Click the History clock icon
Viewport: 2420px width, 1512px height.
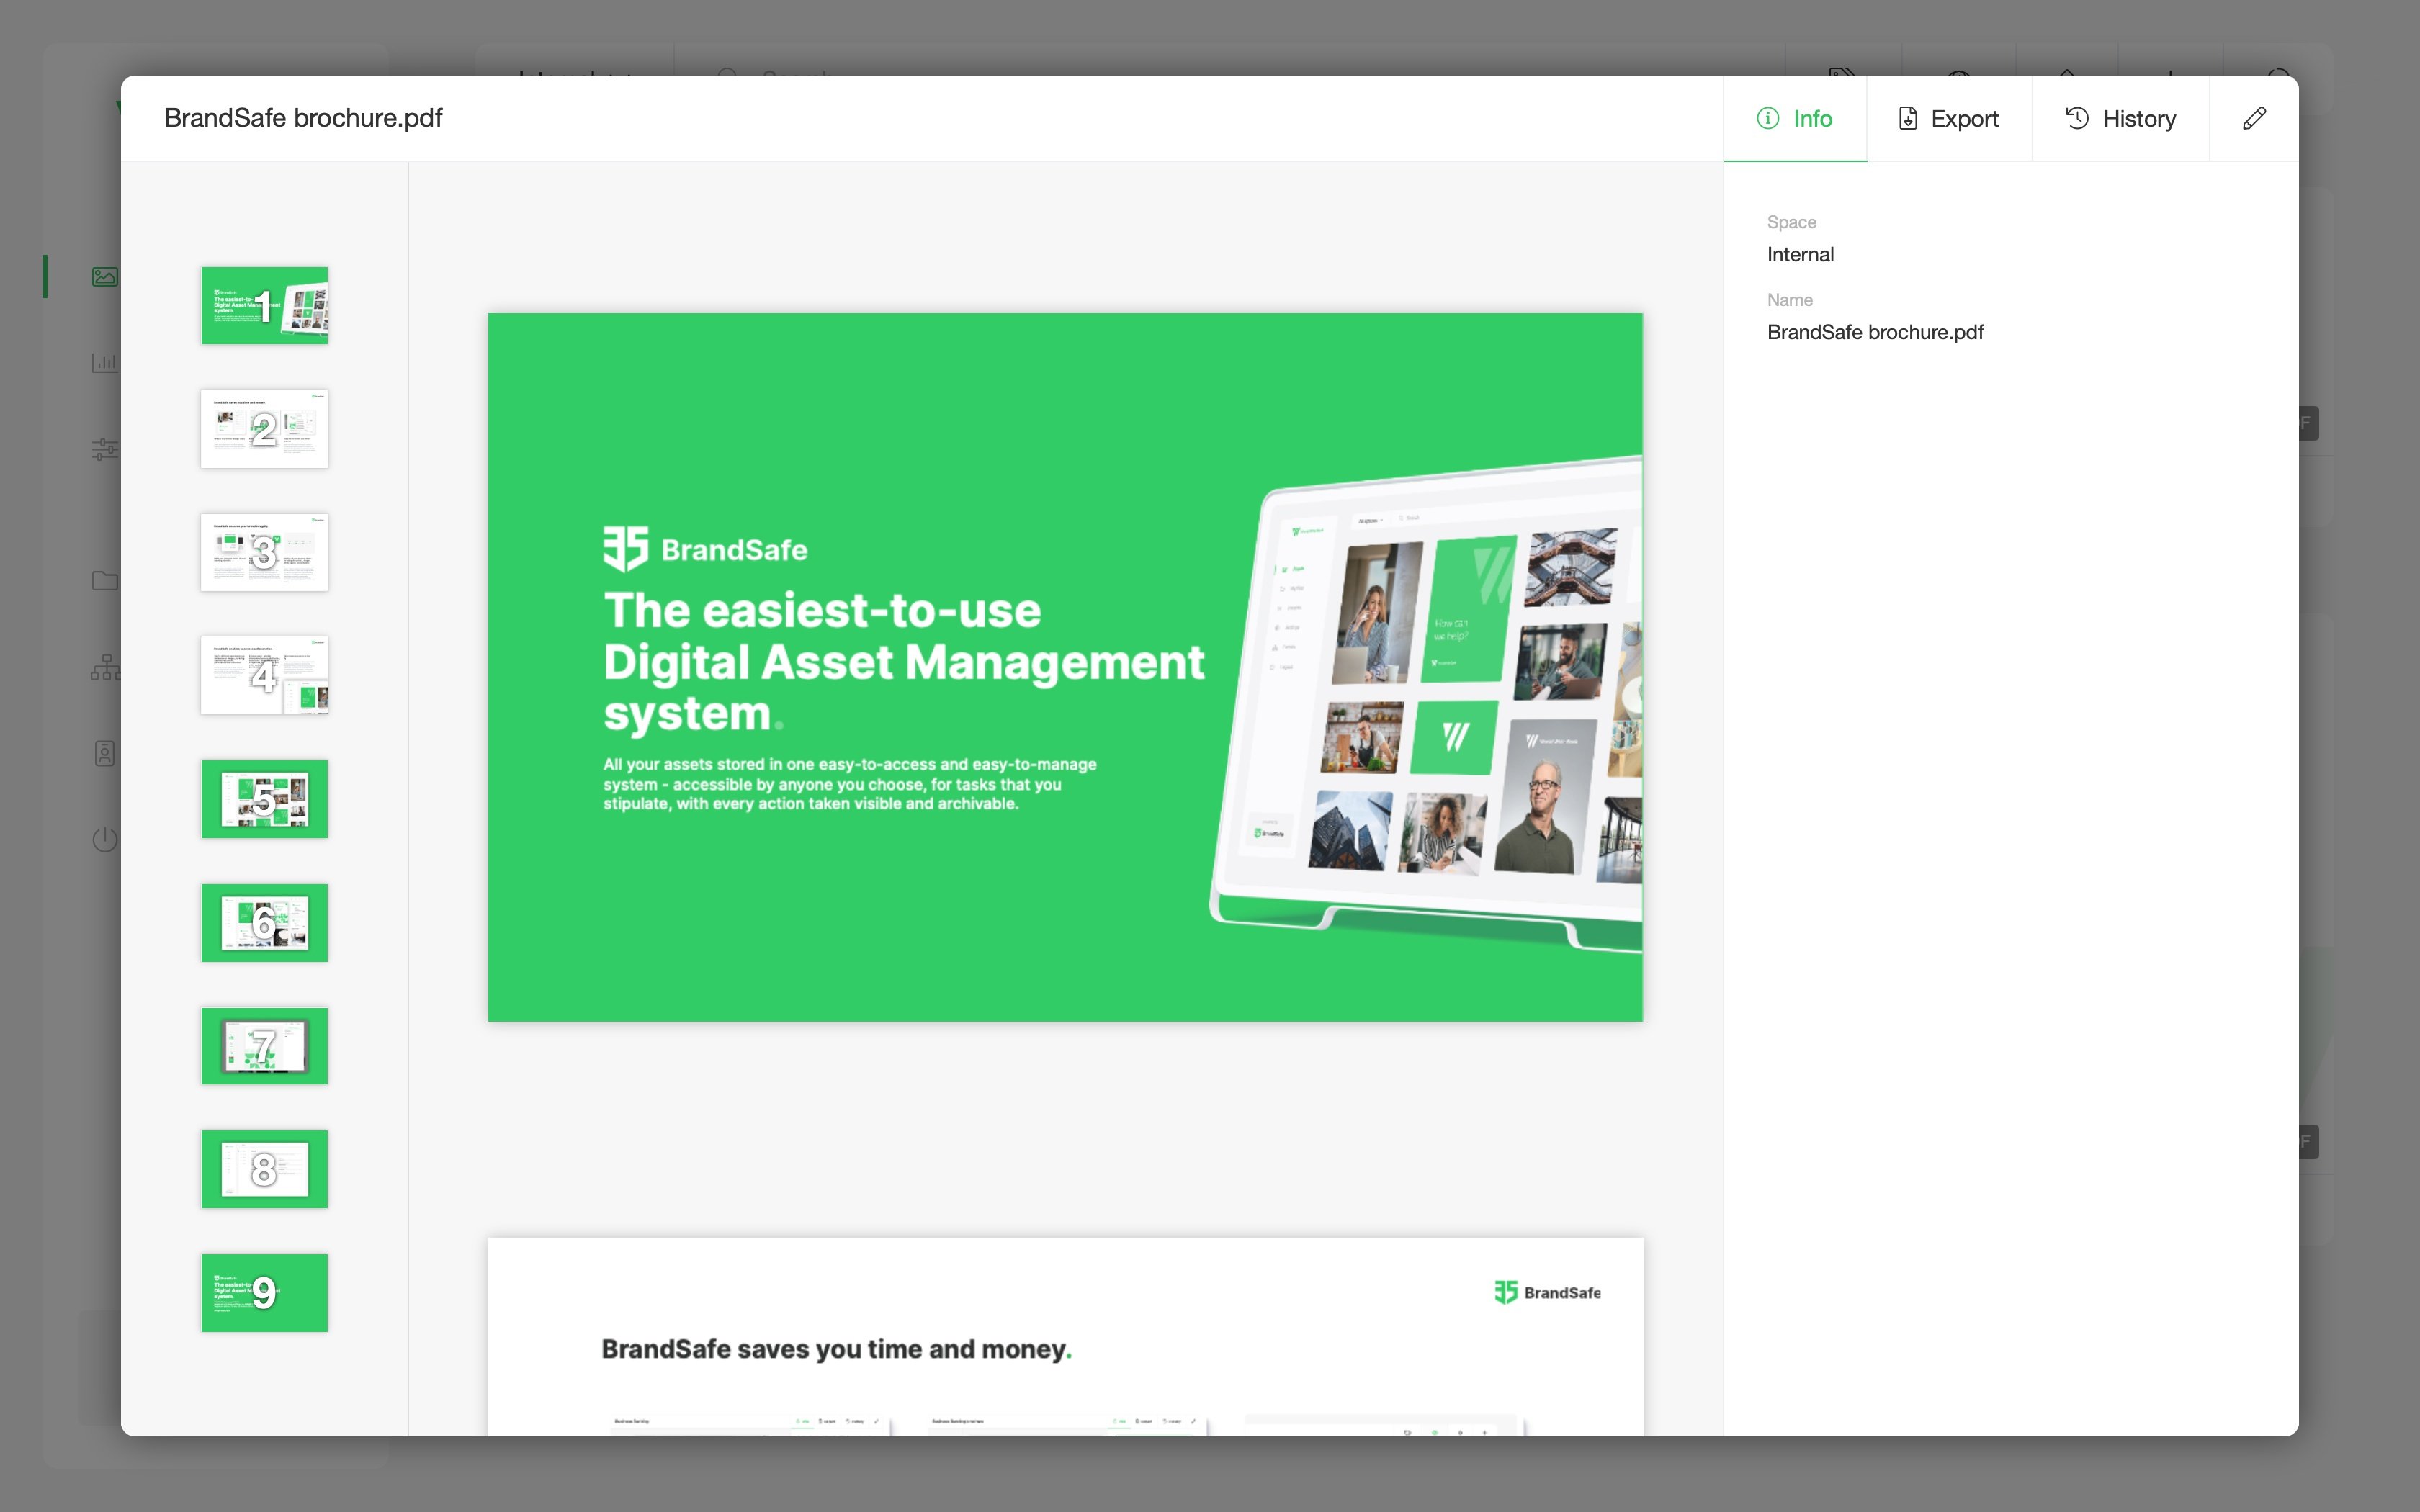(x=2077, y=118)
